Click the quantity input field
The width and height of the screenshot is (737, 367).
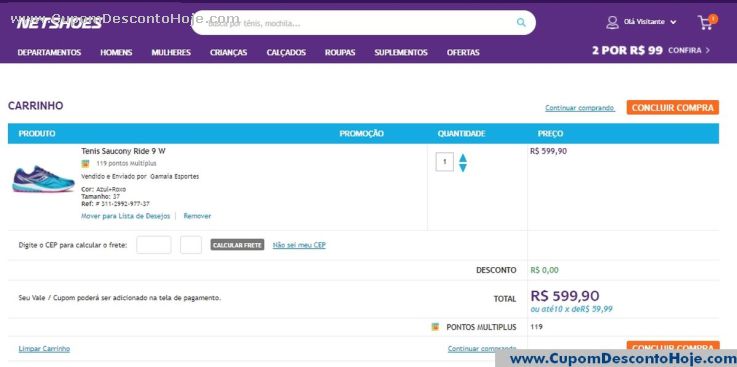[444, 162]
